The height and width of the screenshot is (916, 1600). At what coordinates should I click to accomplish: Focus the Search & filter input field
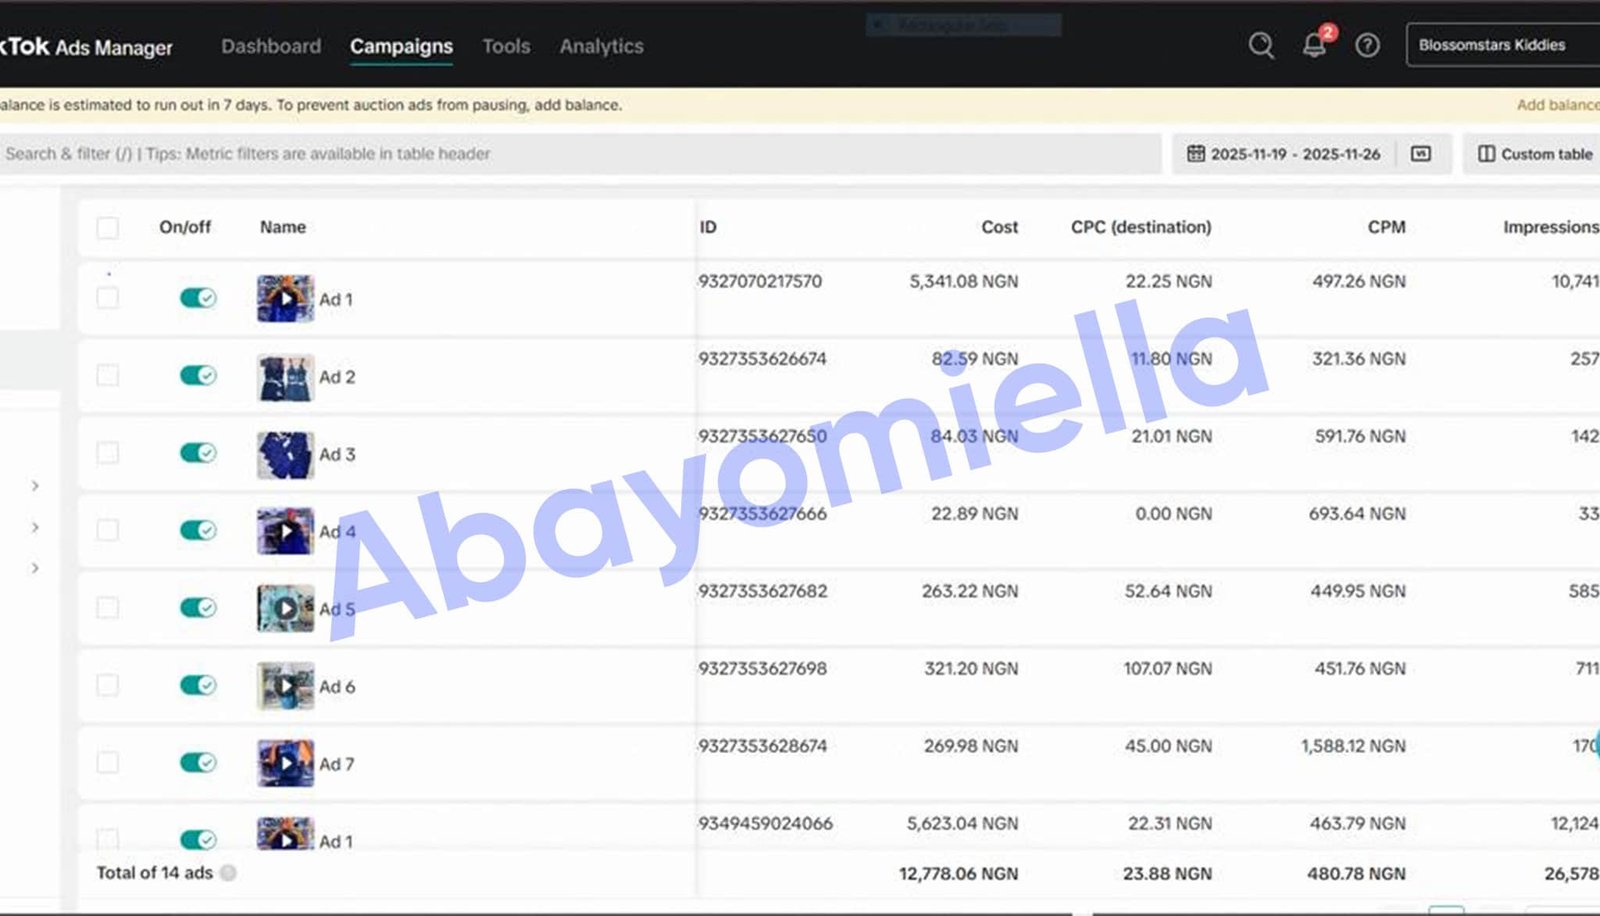click(580, 154)
